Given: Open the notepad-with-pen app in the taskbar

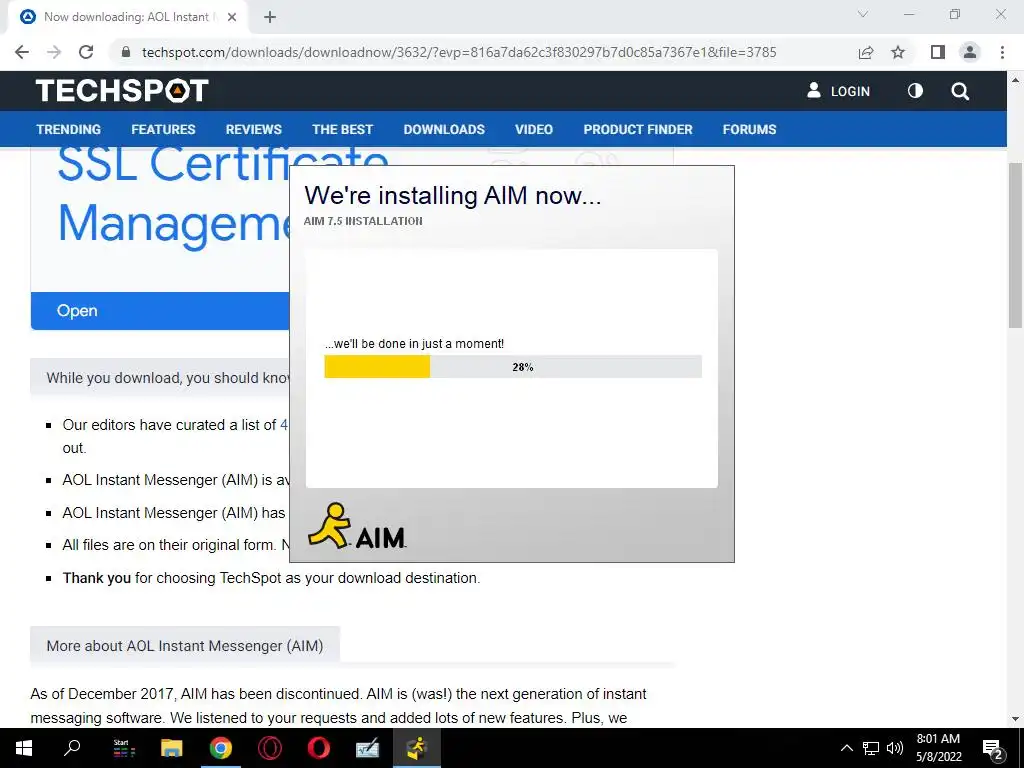Looking at the screenshot, I should [368, 748].
